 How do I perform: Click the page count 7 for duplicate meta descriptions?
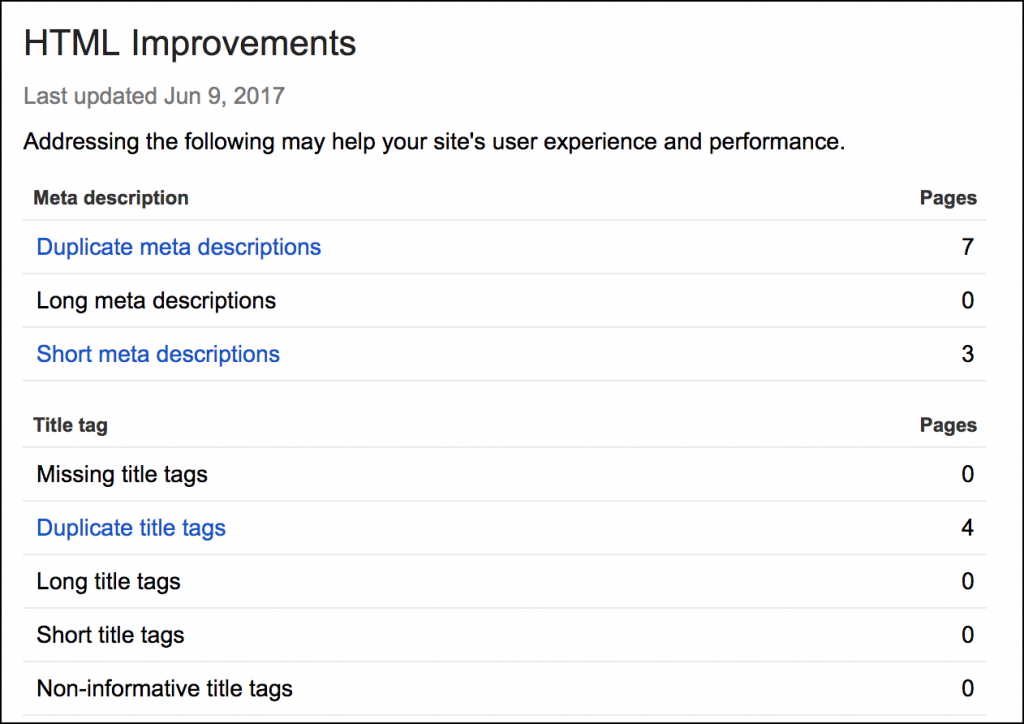(967, 247)
